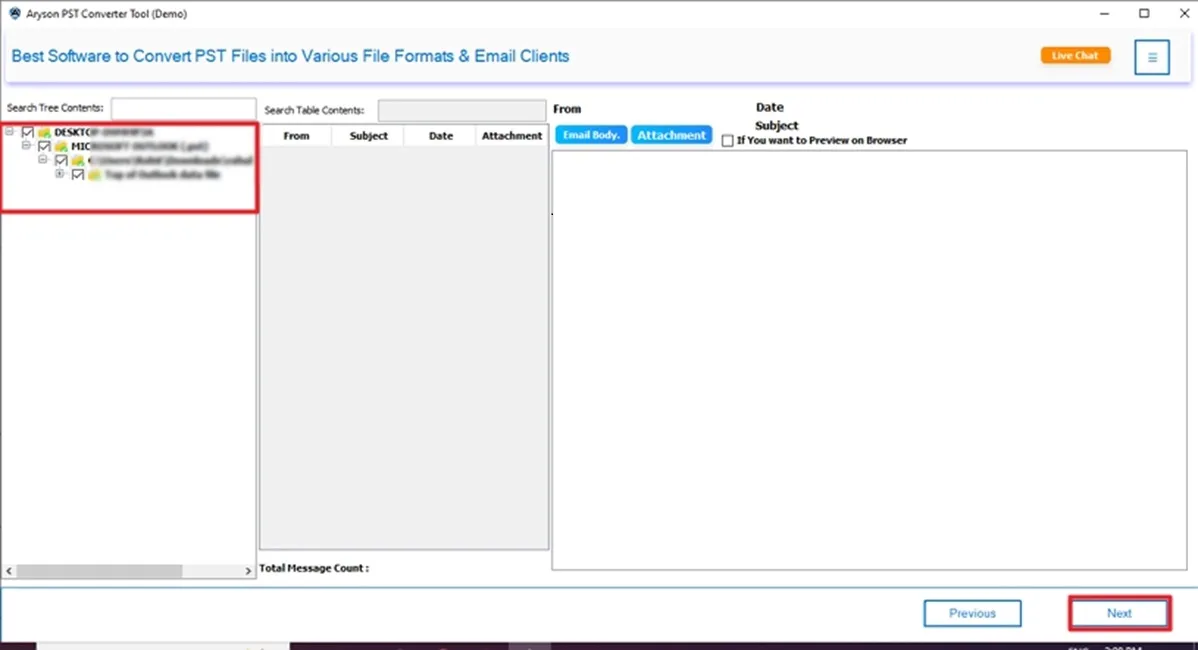Sort by the Date column header
Screen dimensions: 1198x650
click(x=441, y=136)
